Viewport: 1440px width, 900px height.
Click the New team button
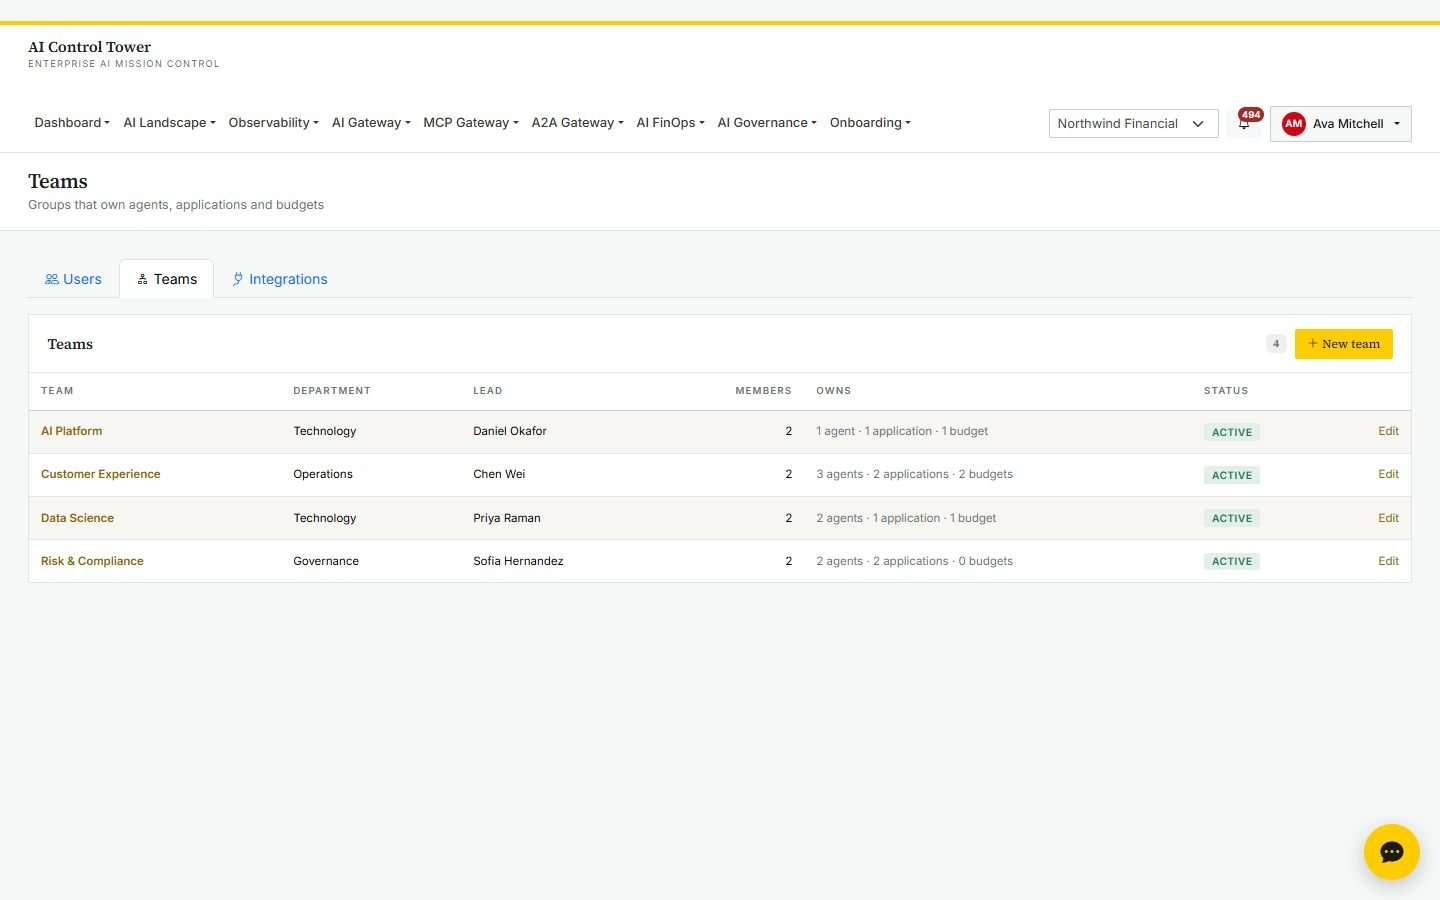(x=1343, y=344)
